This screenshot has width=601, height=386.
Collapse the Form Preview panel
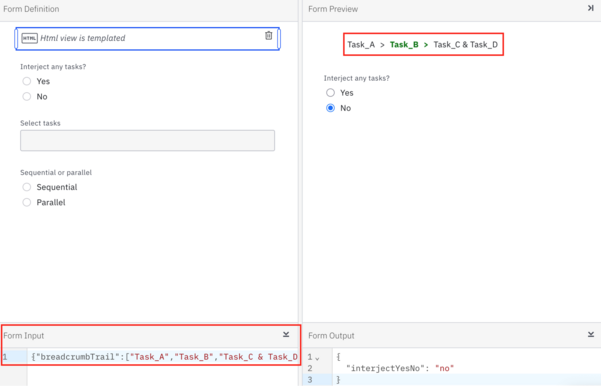click(591, 8)
